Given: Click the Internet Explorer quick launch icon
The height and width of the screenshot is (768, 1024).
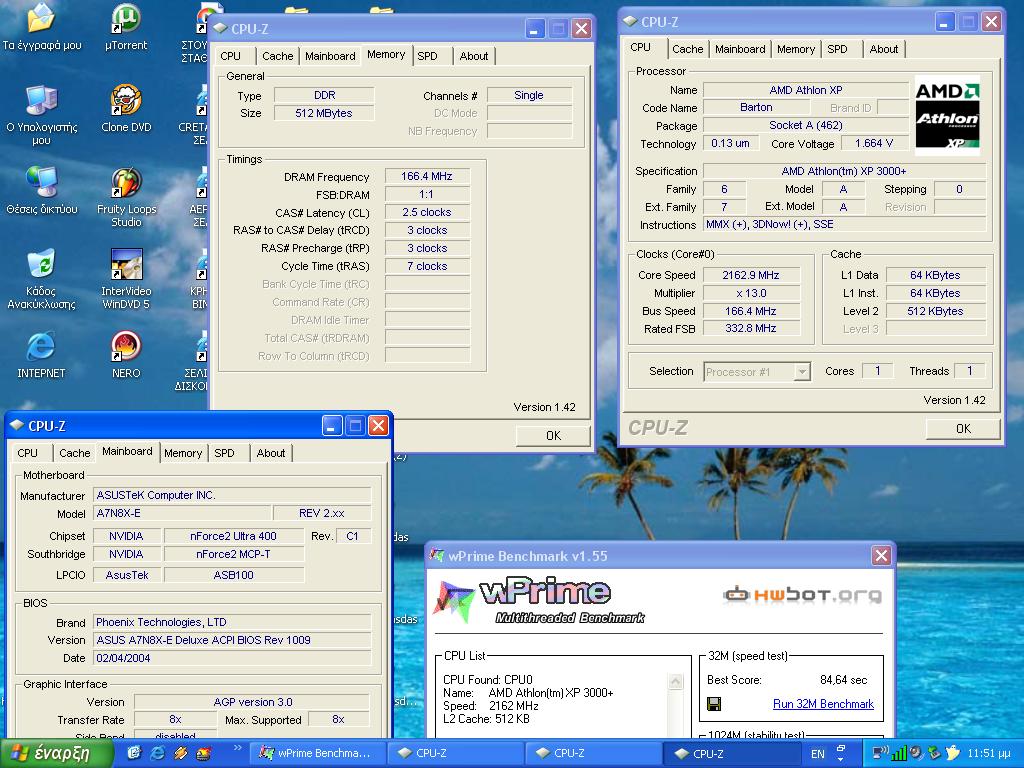Looking at the screenshot, I should tap(157, 753).
